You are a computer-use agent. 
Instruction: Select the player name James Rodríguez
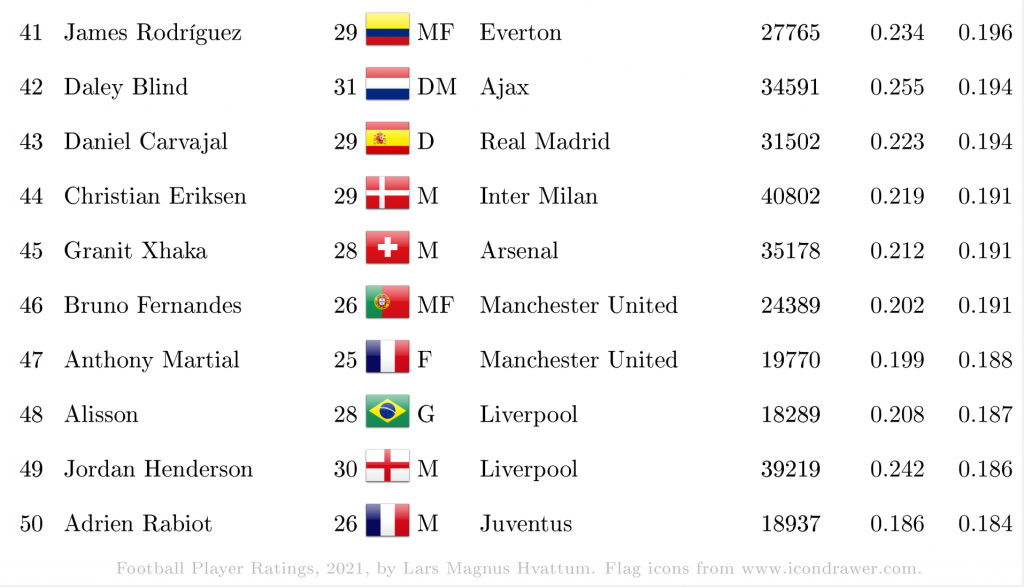153,33
